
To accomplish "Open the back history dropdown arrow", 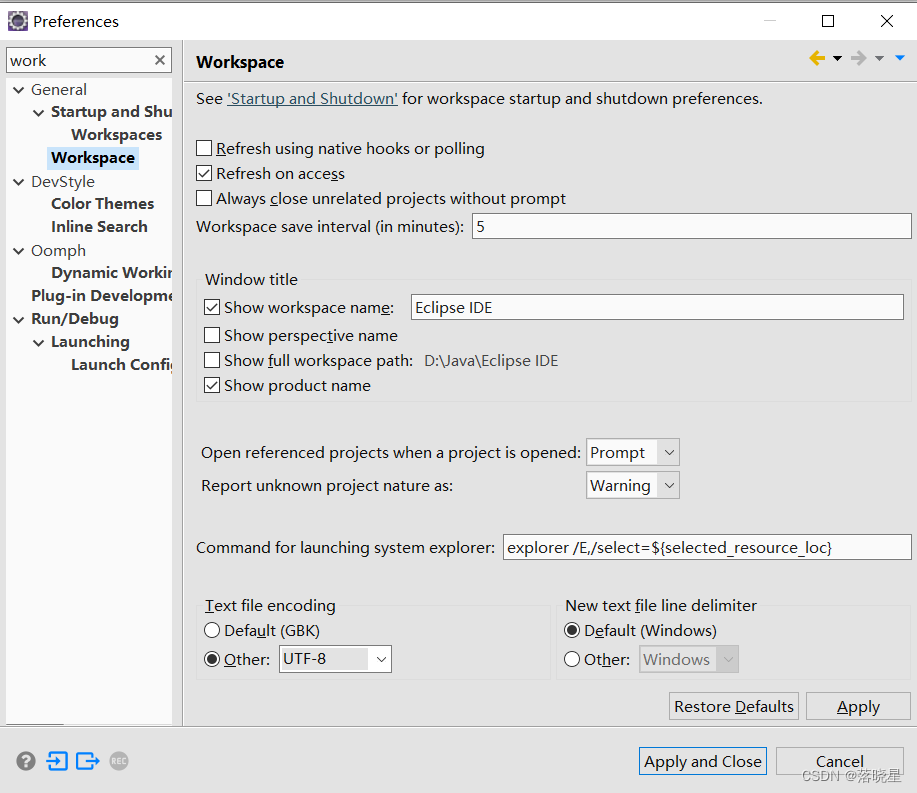I will (x=837, y=58).
